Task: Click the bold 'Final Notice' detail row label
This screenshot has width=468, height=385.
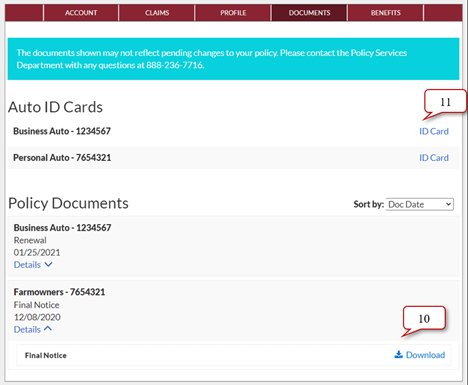Action: point(46,356)
